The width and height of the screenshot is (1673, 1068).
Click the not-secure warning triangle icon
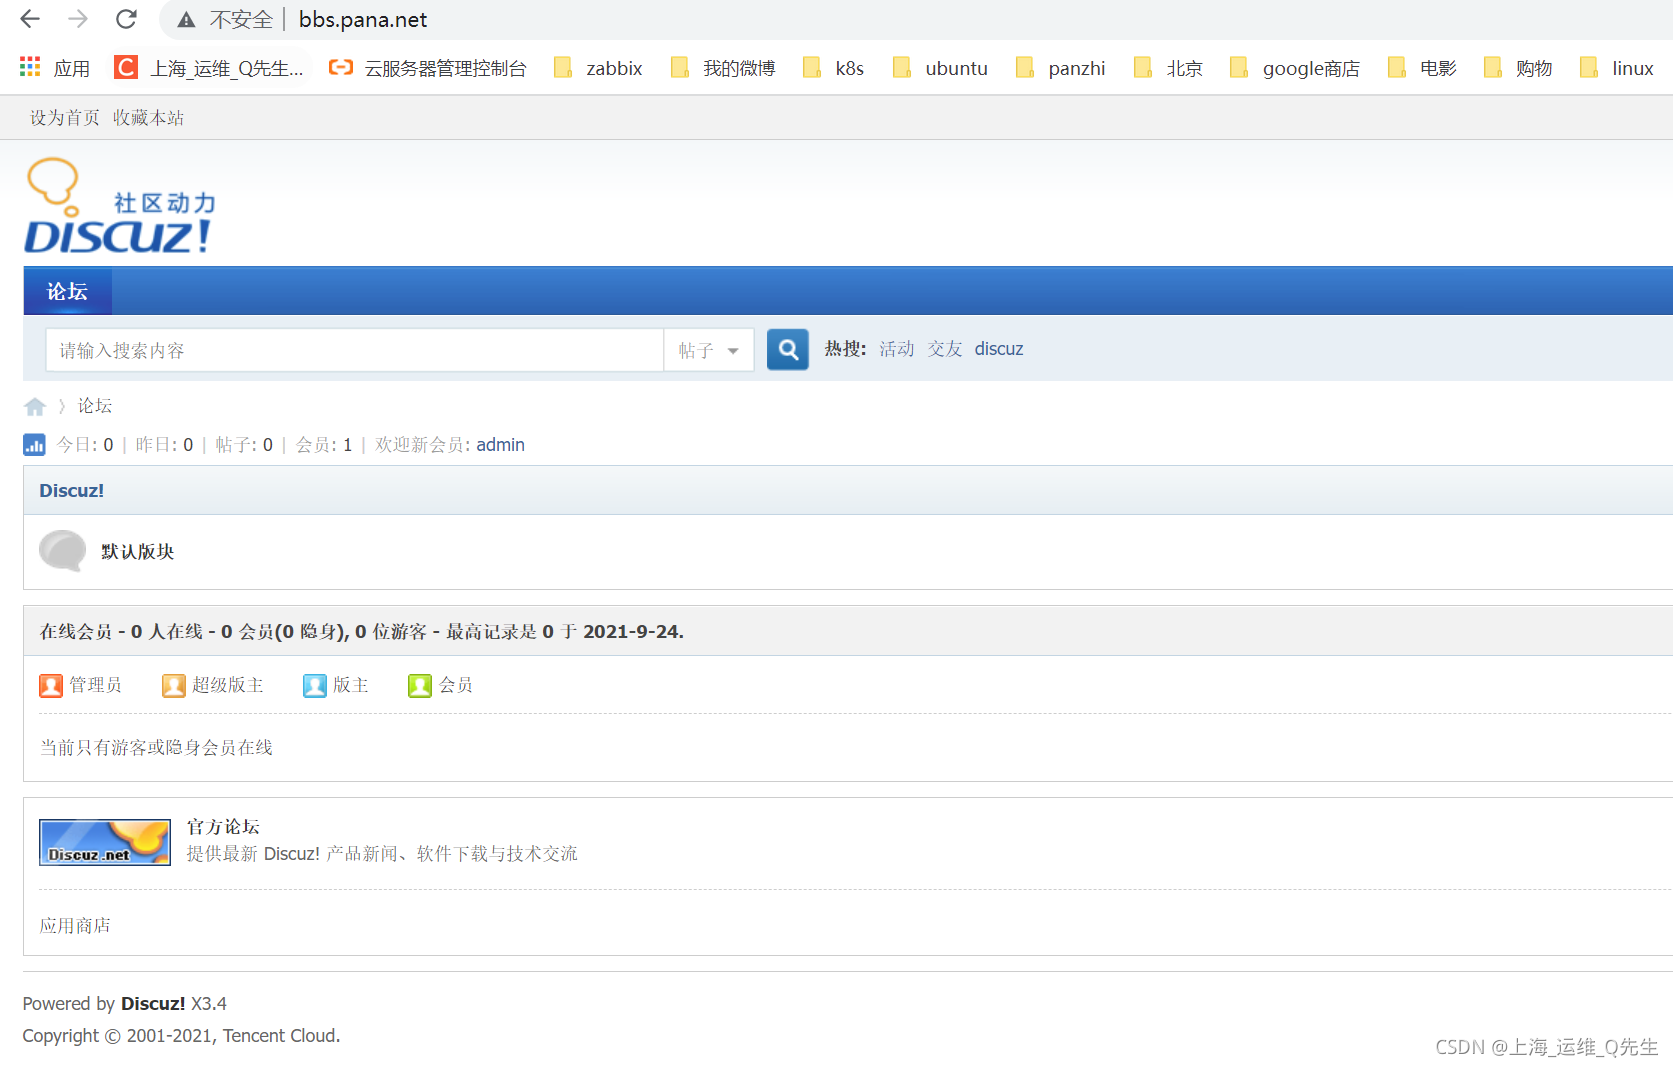(186, 20)
